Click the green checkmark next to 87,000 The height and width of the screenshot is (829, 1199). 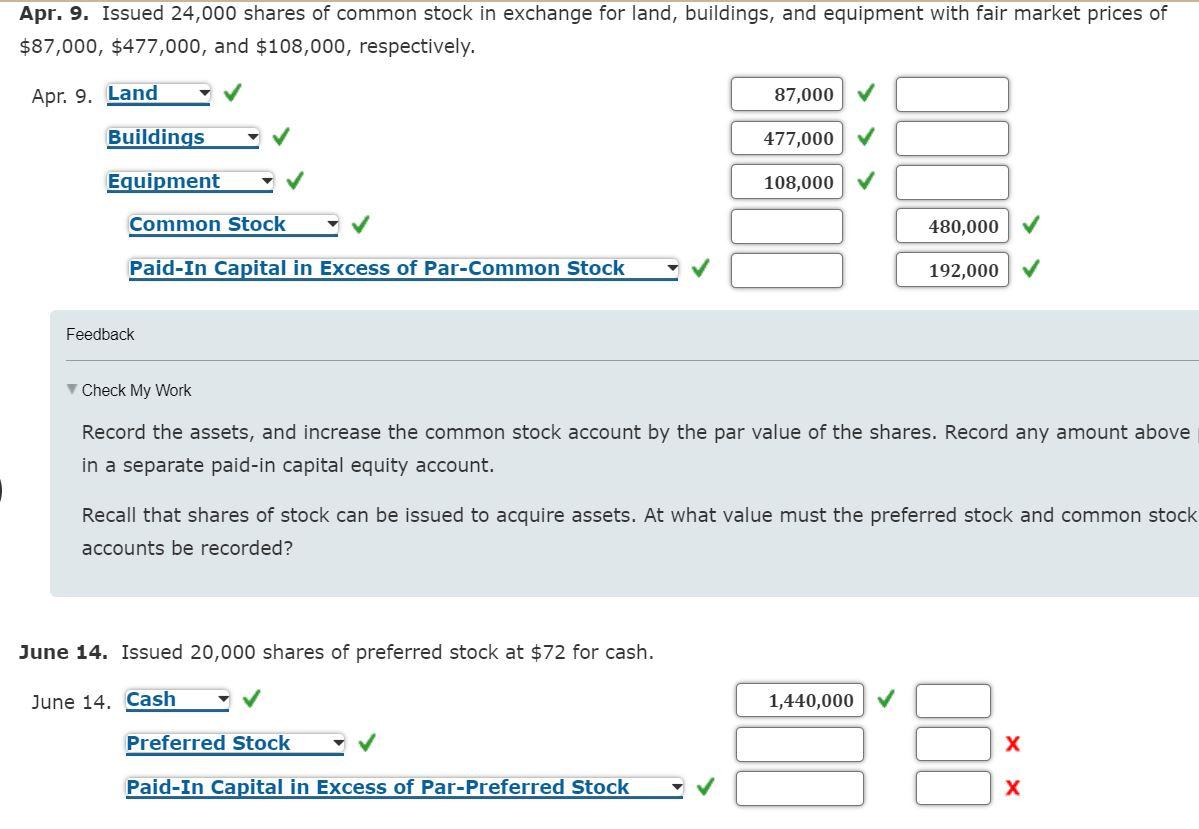pyautogui.click(x=864, y=93)
